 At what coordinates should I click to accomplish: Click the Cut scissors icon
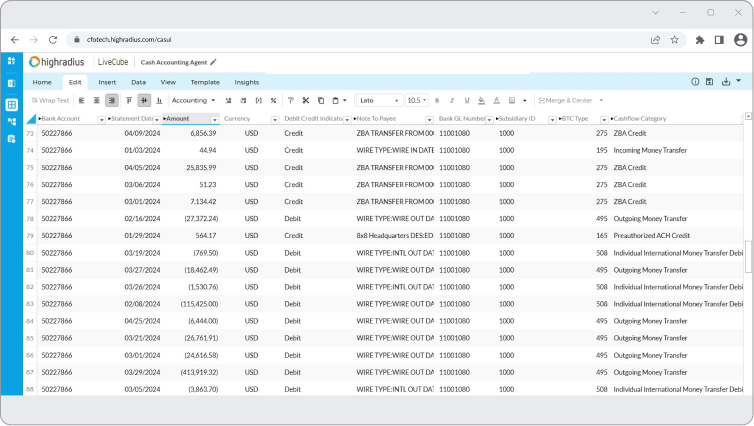point(305,100)
